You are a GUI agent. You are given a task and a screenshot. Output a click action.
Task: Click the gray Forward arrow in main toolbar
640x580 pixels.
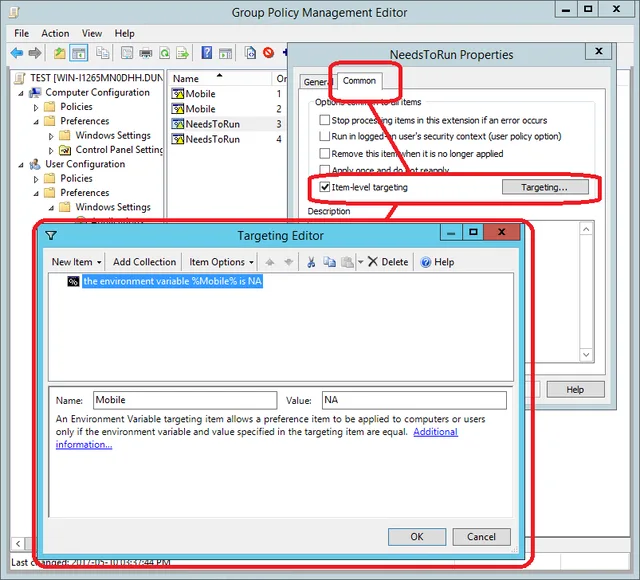[x=35, y=53]
